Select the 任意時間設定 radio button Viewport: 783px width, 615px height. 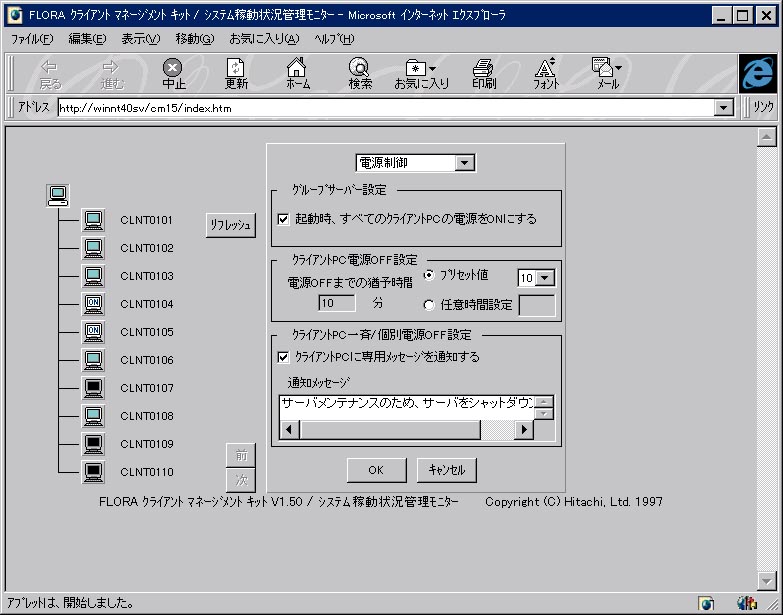[429, 305]
